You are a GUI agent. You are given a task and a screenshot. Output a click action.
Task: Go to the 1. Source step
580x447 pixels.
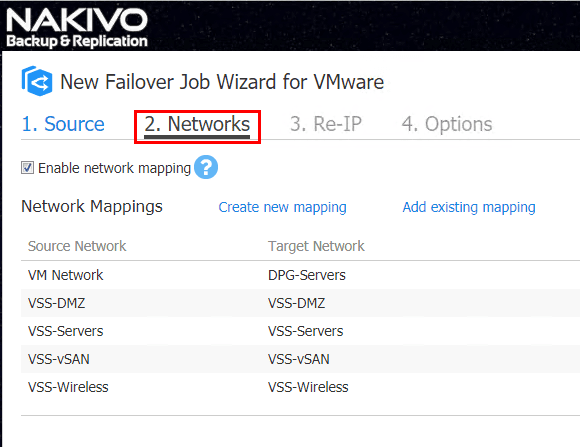tap(63, 124)
